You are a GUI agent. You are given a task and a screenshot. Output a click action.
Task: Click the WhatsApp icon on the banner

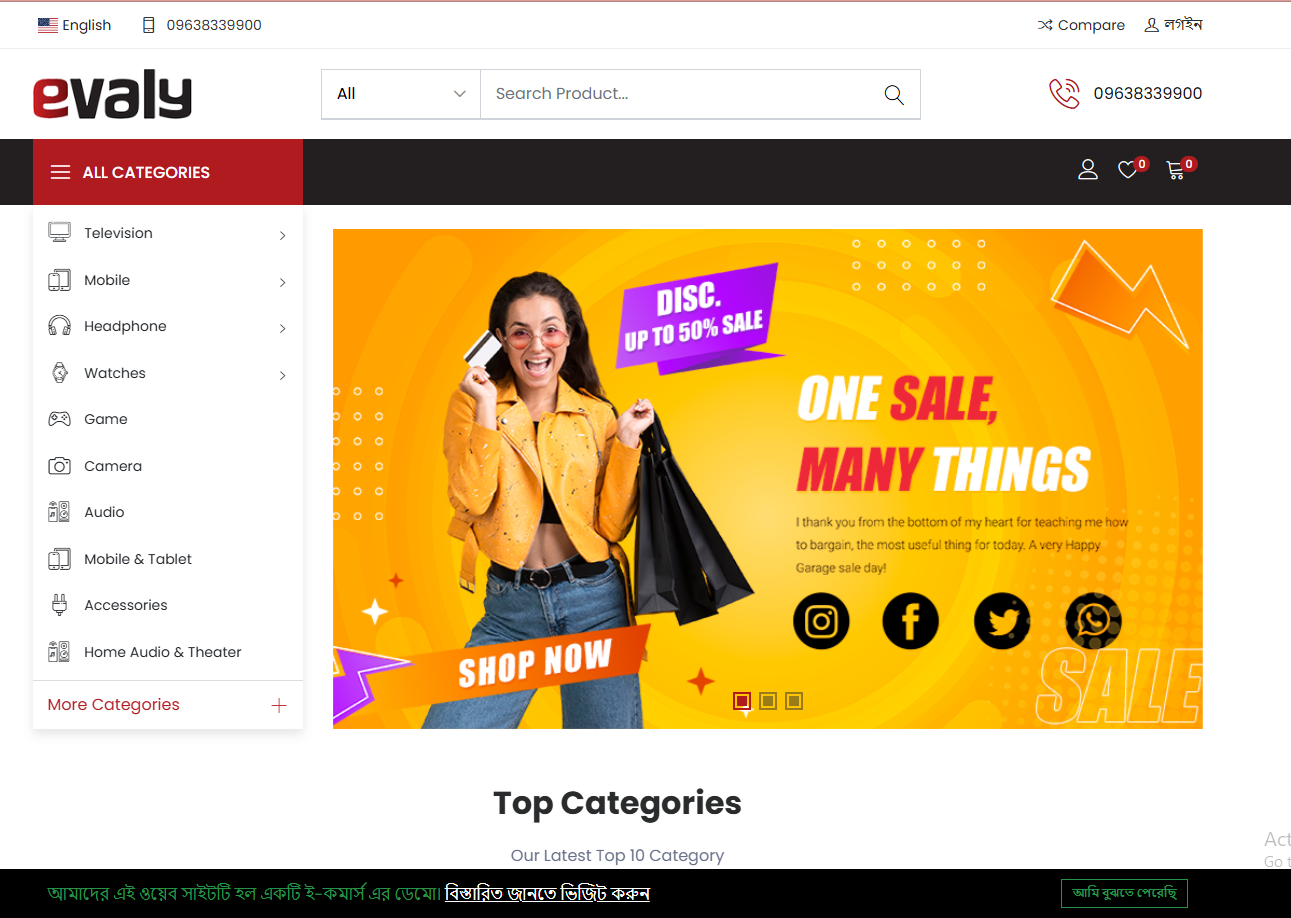(1093, 621)
